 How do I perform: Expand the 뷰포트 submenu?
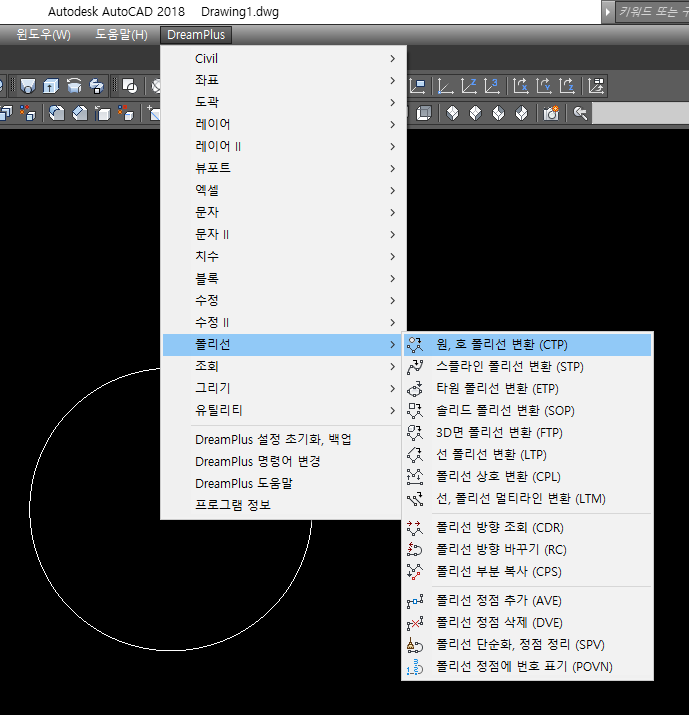tap(283, 168)
